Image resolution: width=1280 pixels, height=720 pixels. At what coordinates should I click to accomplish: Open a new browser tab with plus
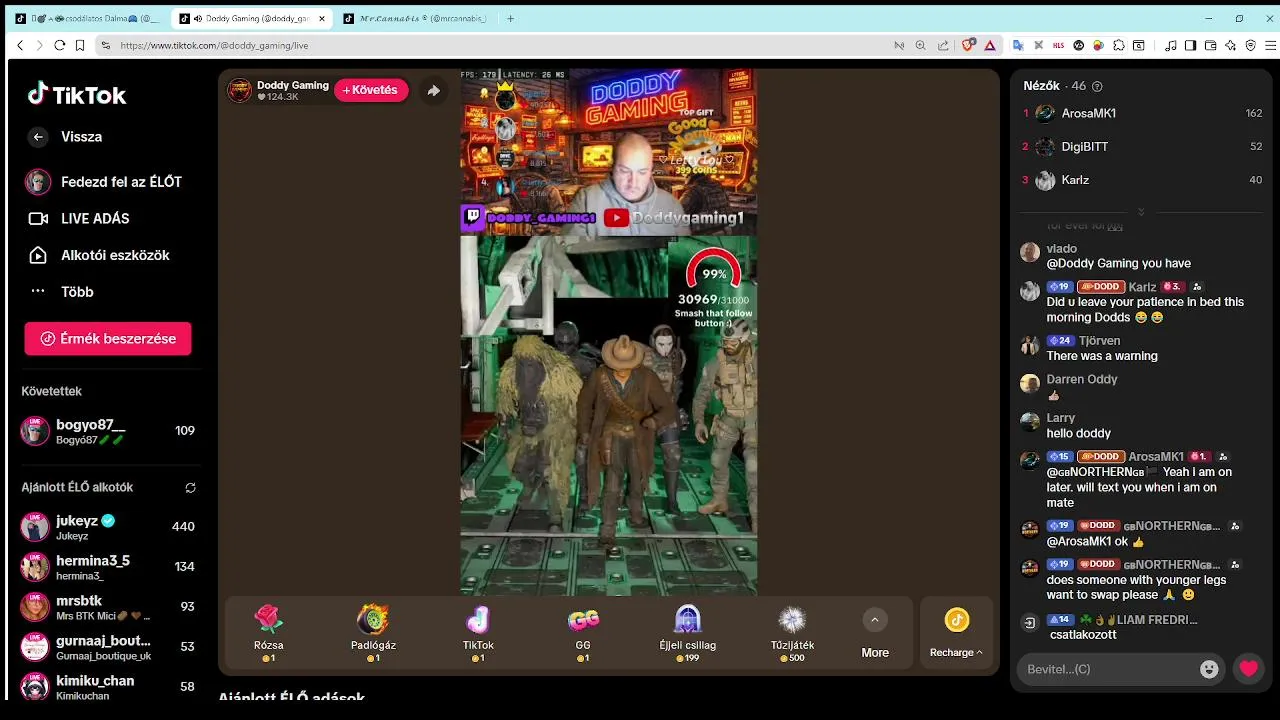click(510, 18)
